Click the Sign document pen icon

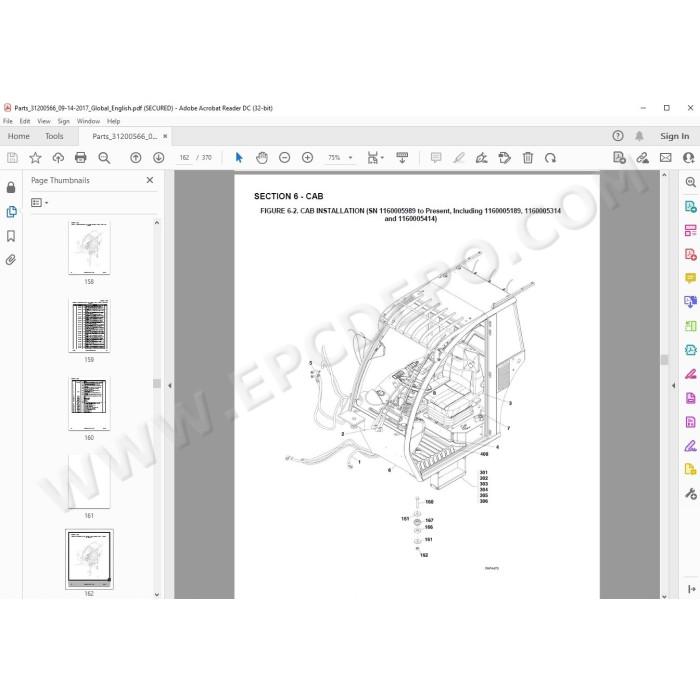pyautogui.click(x=482, y=158)
